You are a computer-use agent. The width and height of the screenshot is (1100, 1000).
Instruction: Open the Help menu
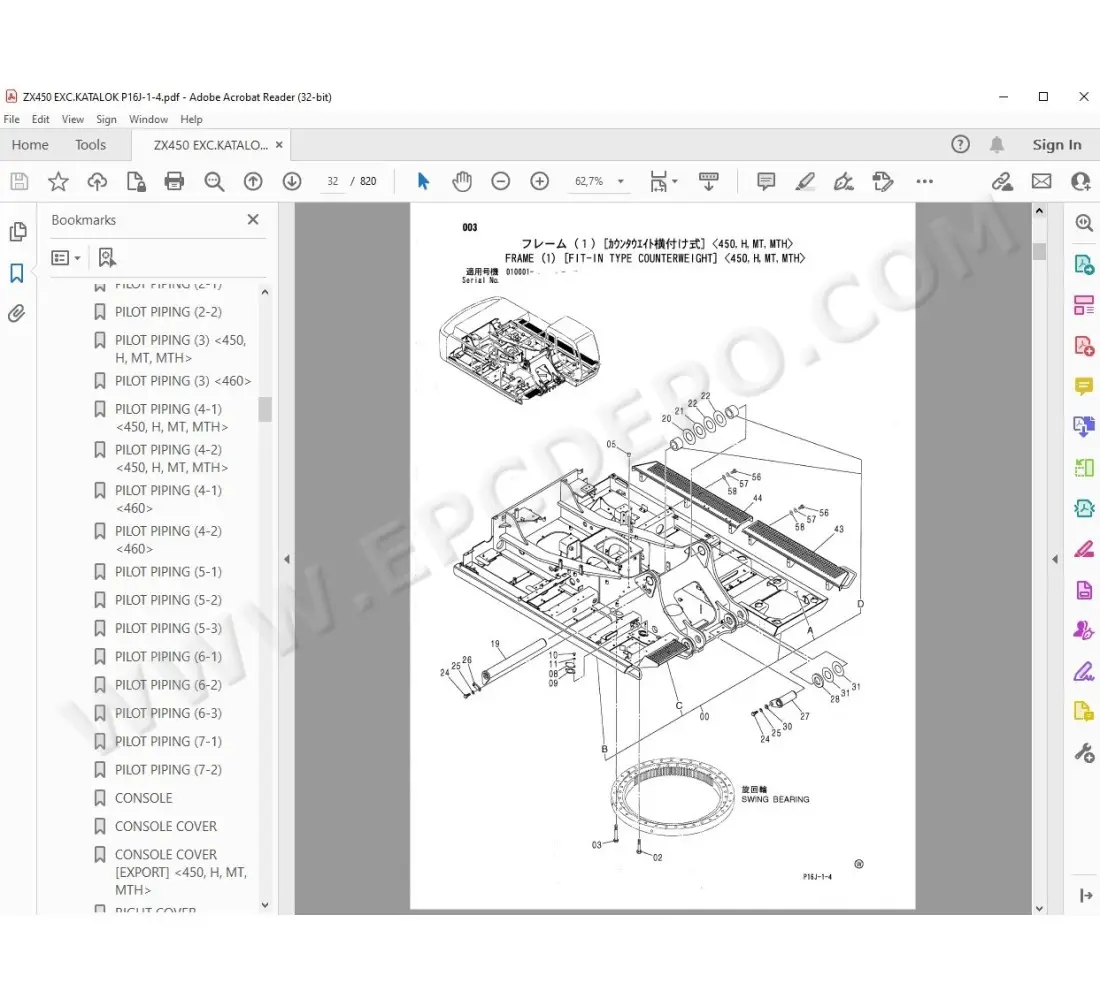(191, 119)
